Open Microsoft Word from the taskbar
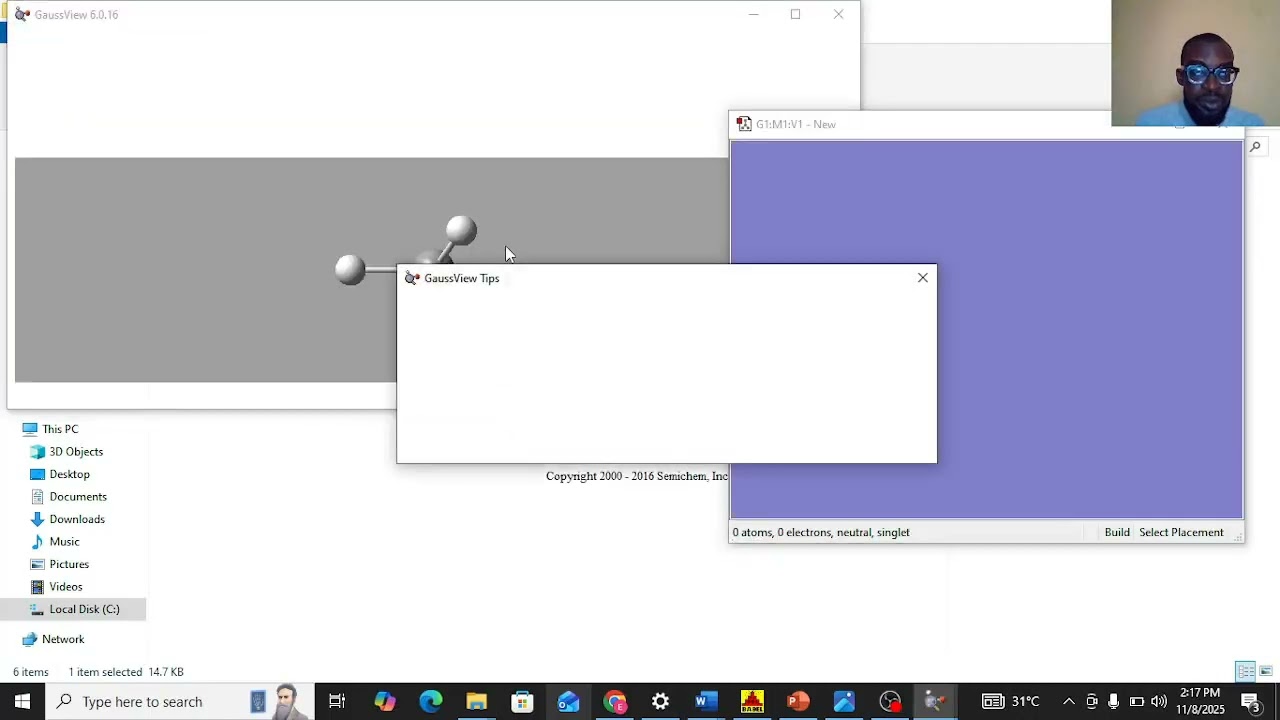This screenshot has width=1280, height=720. (x=706, y=701)
